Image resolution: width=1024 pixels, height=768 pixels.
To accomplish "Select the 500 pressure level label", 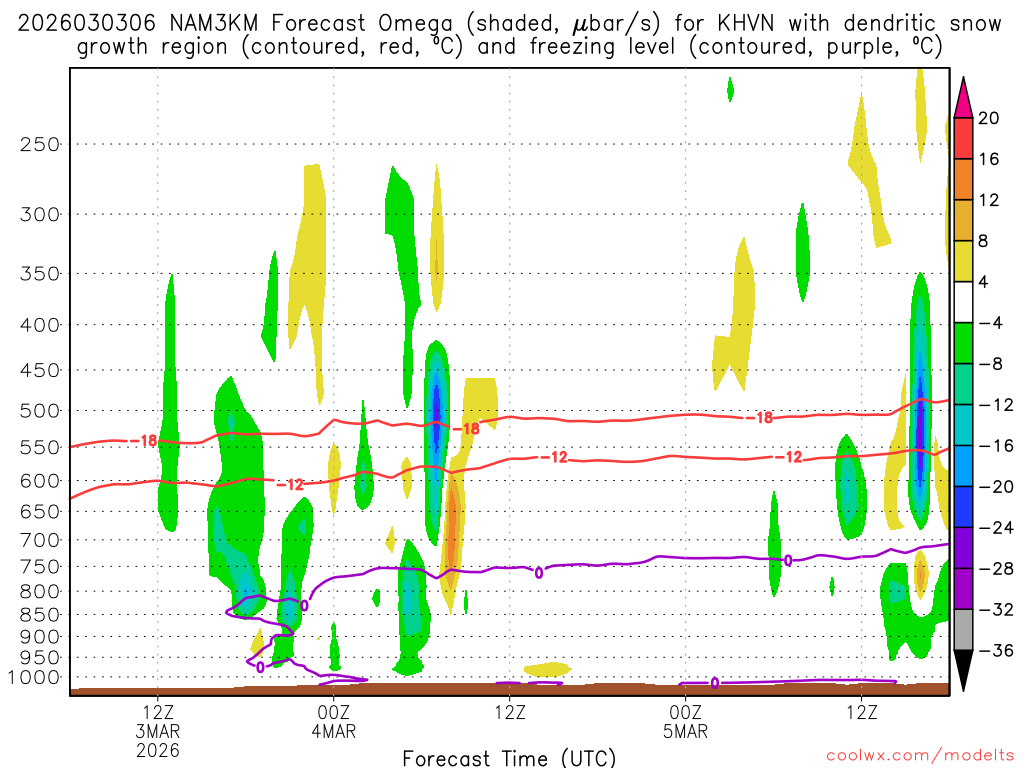I will (x=40, y=411).
